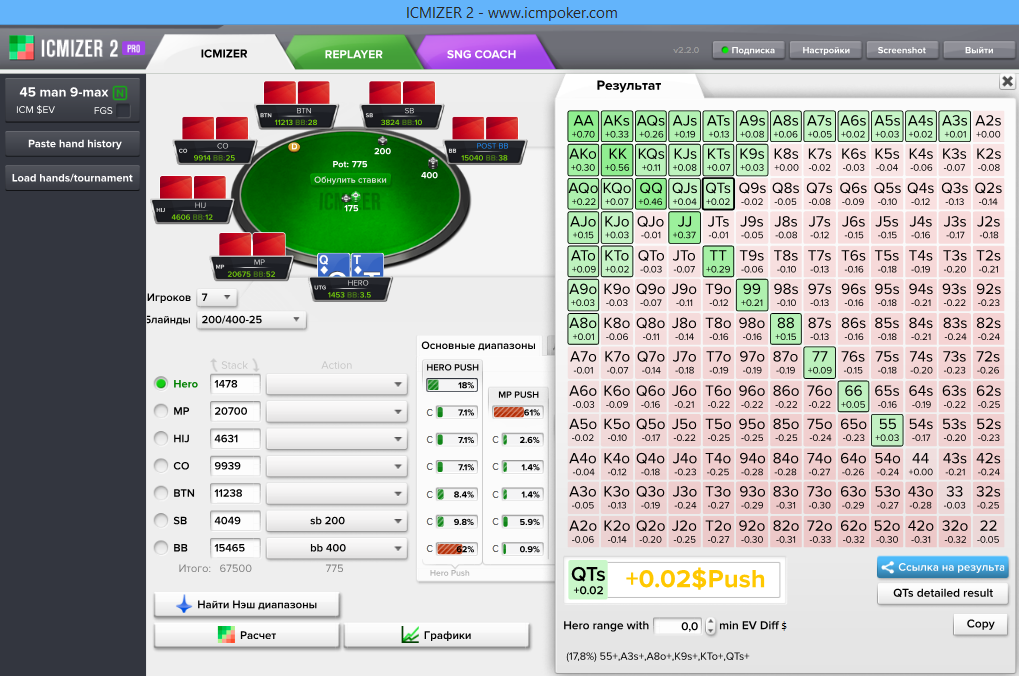1019x676 pixels.
Task: Click the min EV Diff value field
Action: pyautogui.click(x=678, y=626)
